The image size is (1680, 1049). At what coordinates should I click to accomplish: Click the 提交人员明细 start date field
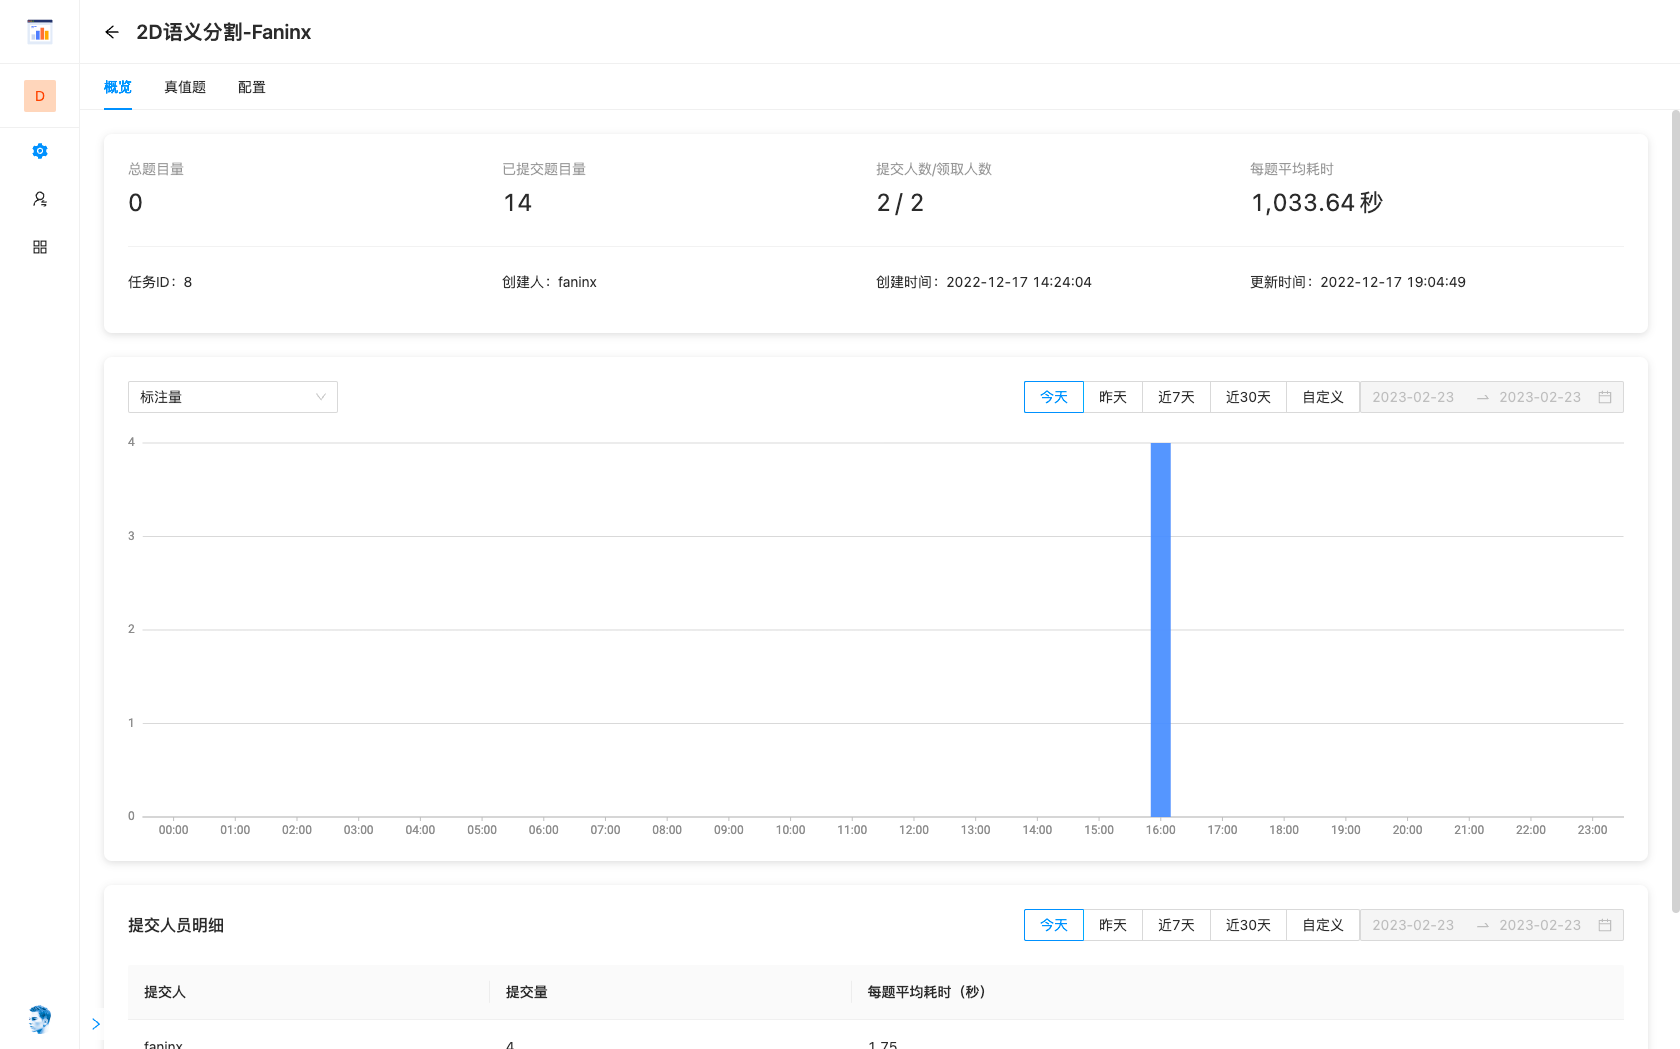(1413, 925)
